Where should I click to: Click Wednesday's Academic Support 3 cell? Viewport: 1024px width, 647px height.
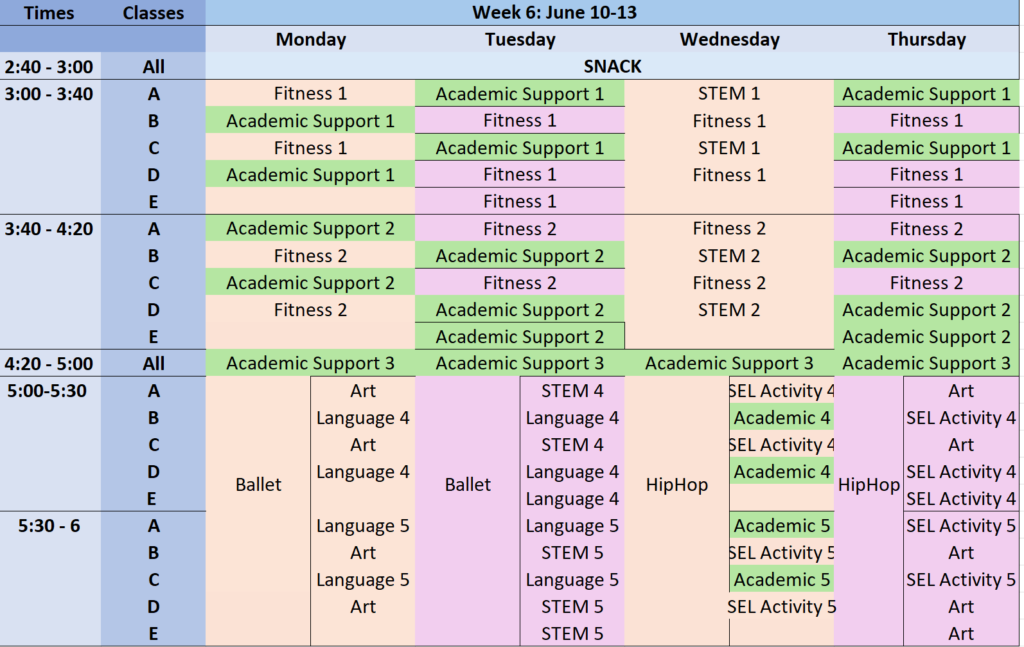click(x=729, y=363)
